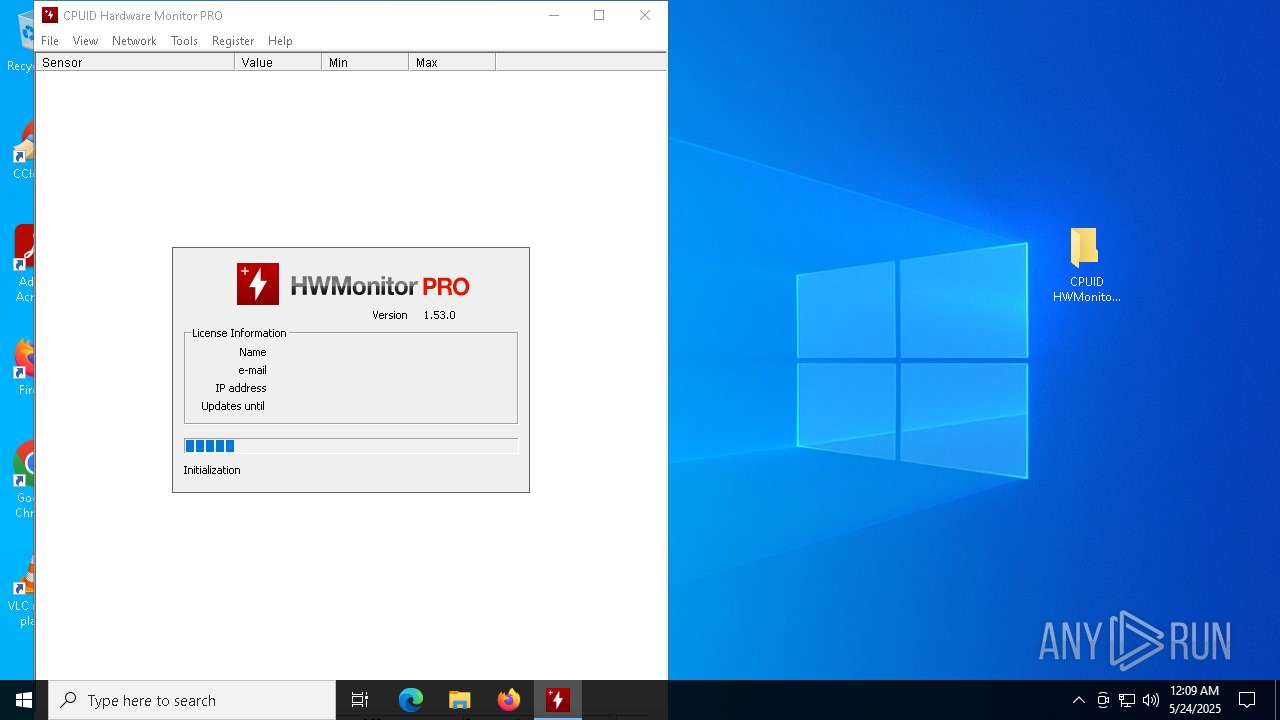Open File Explorer from the taskbar
The height and width of the screenshot is (720, 1280).
coord(459,700)
